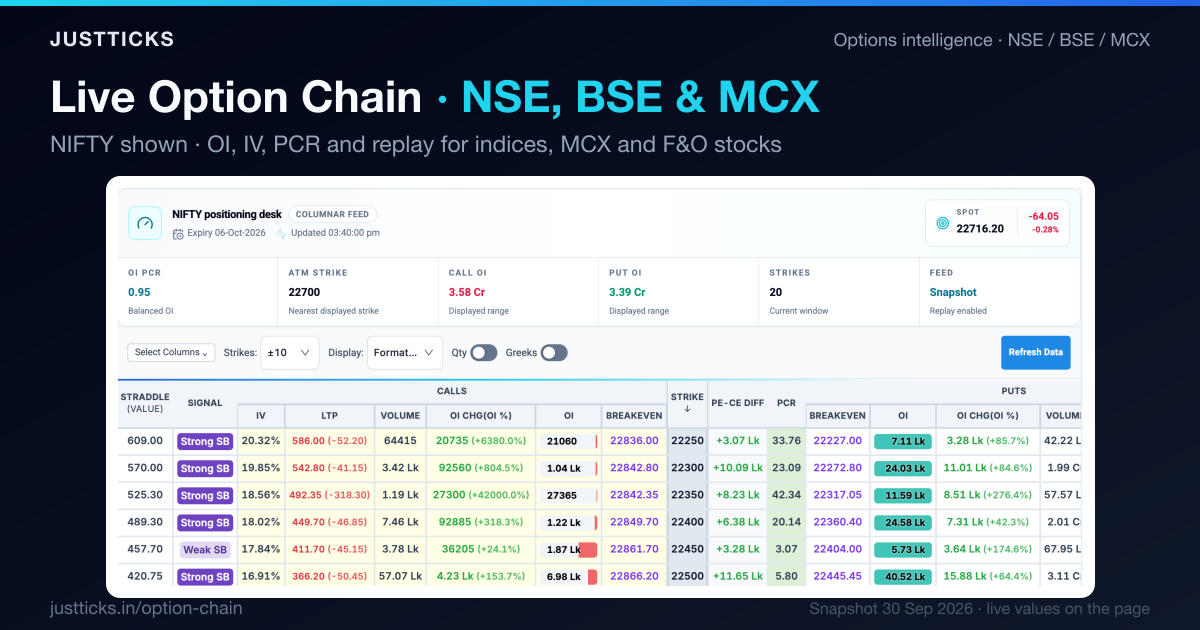Toggle the Greeks switch
Viewport: 1200px width, 630px height.
(x=554, y=353)
